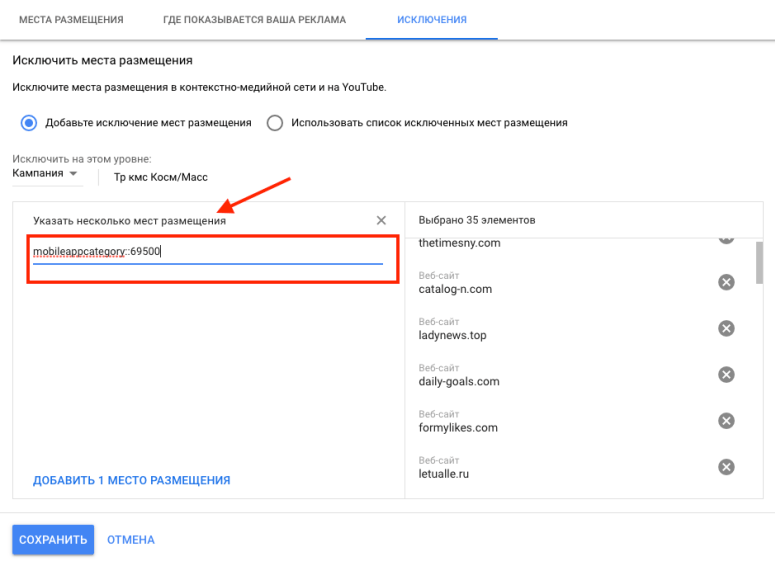Select the formylikes.com entry
This screenshot has height=566, width=775.
458,428
